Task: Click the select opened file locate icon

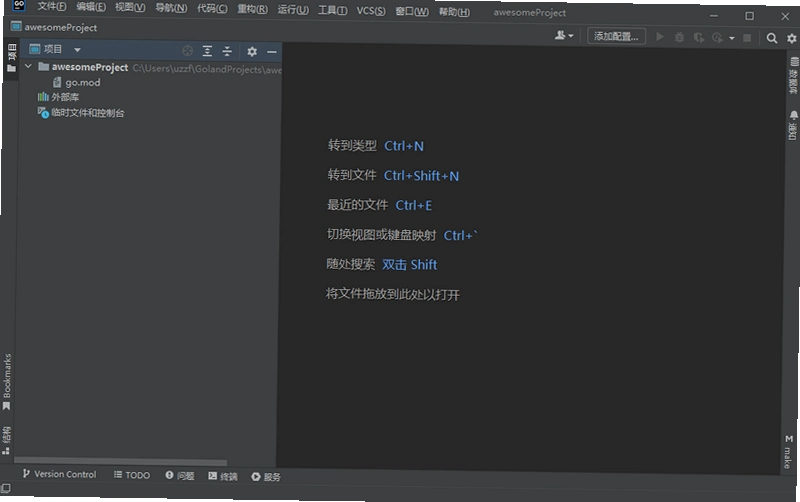Action: pos(187,51)
